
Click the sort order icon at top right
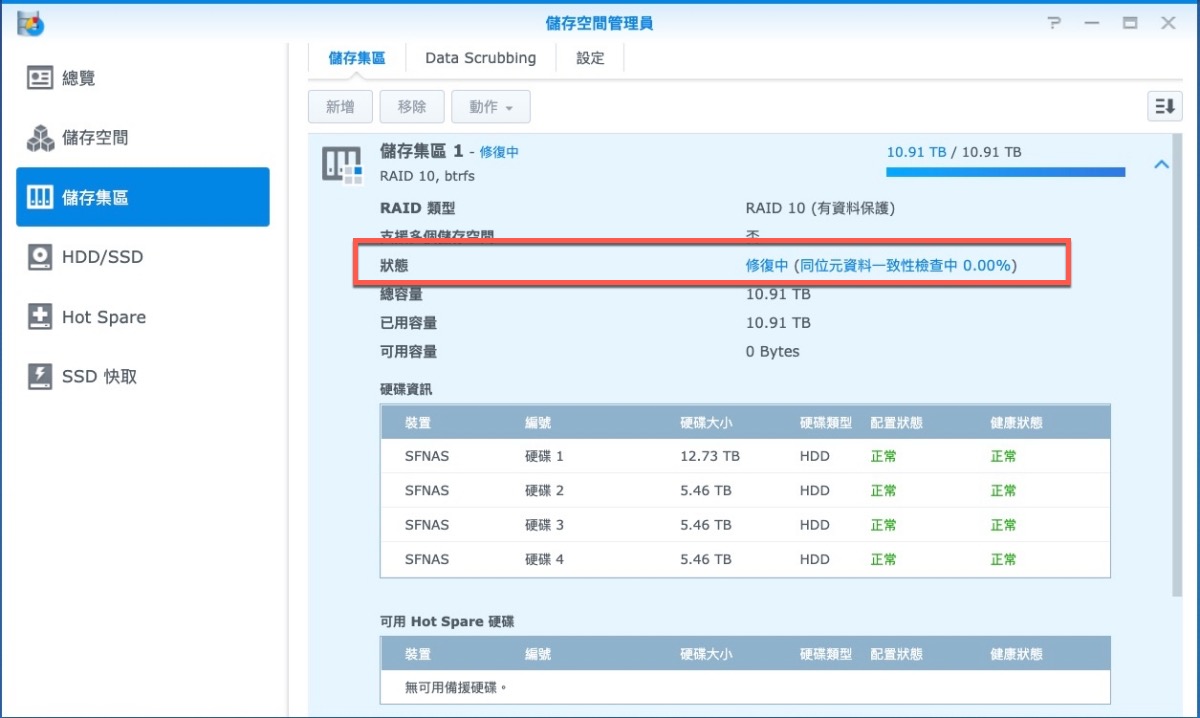click(1164, 107)
